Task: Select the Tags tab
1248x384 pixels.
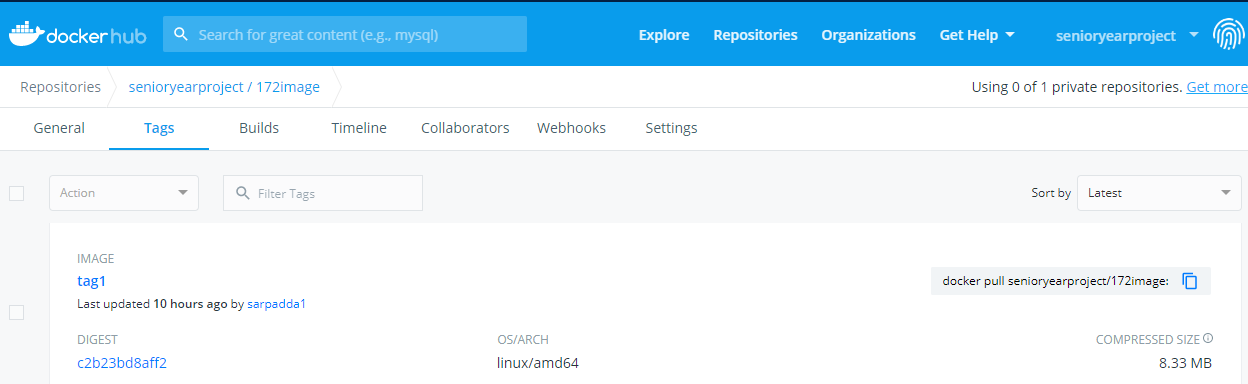Action: click(x=159, y=128)
